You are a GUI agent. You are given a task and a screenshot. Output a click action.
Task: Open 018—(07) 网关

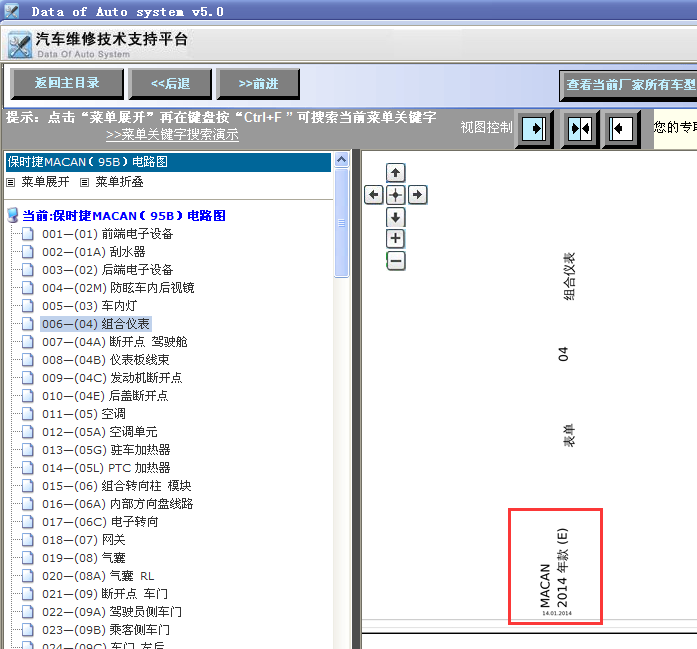click(x=84, y=540)
